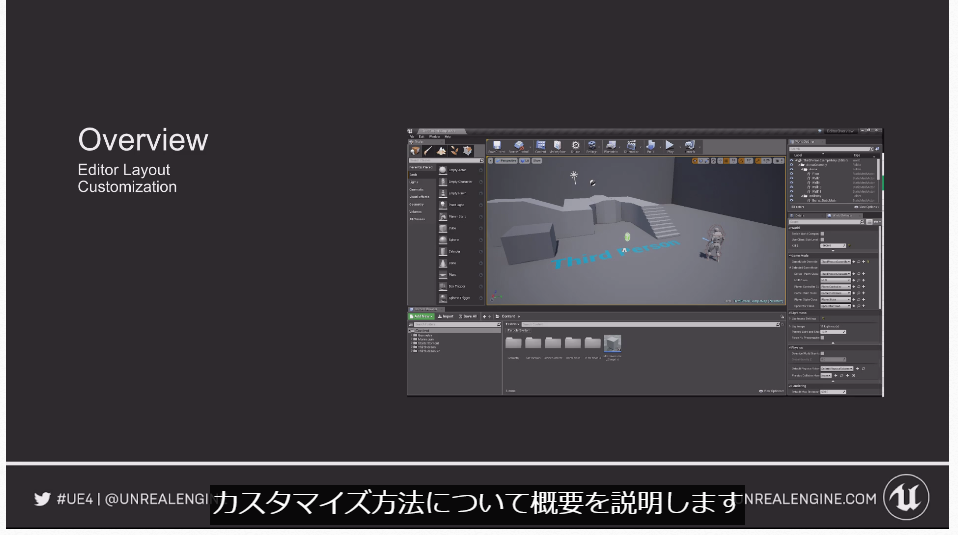Select the cube asset thumbnail in Content Browser

(x=612, y=343)
